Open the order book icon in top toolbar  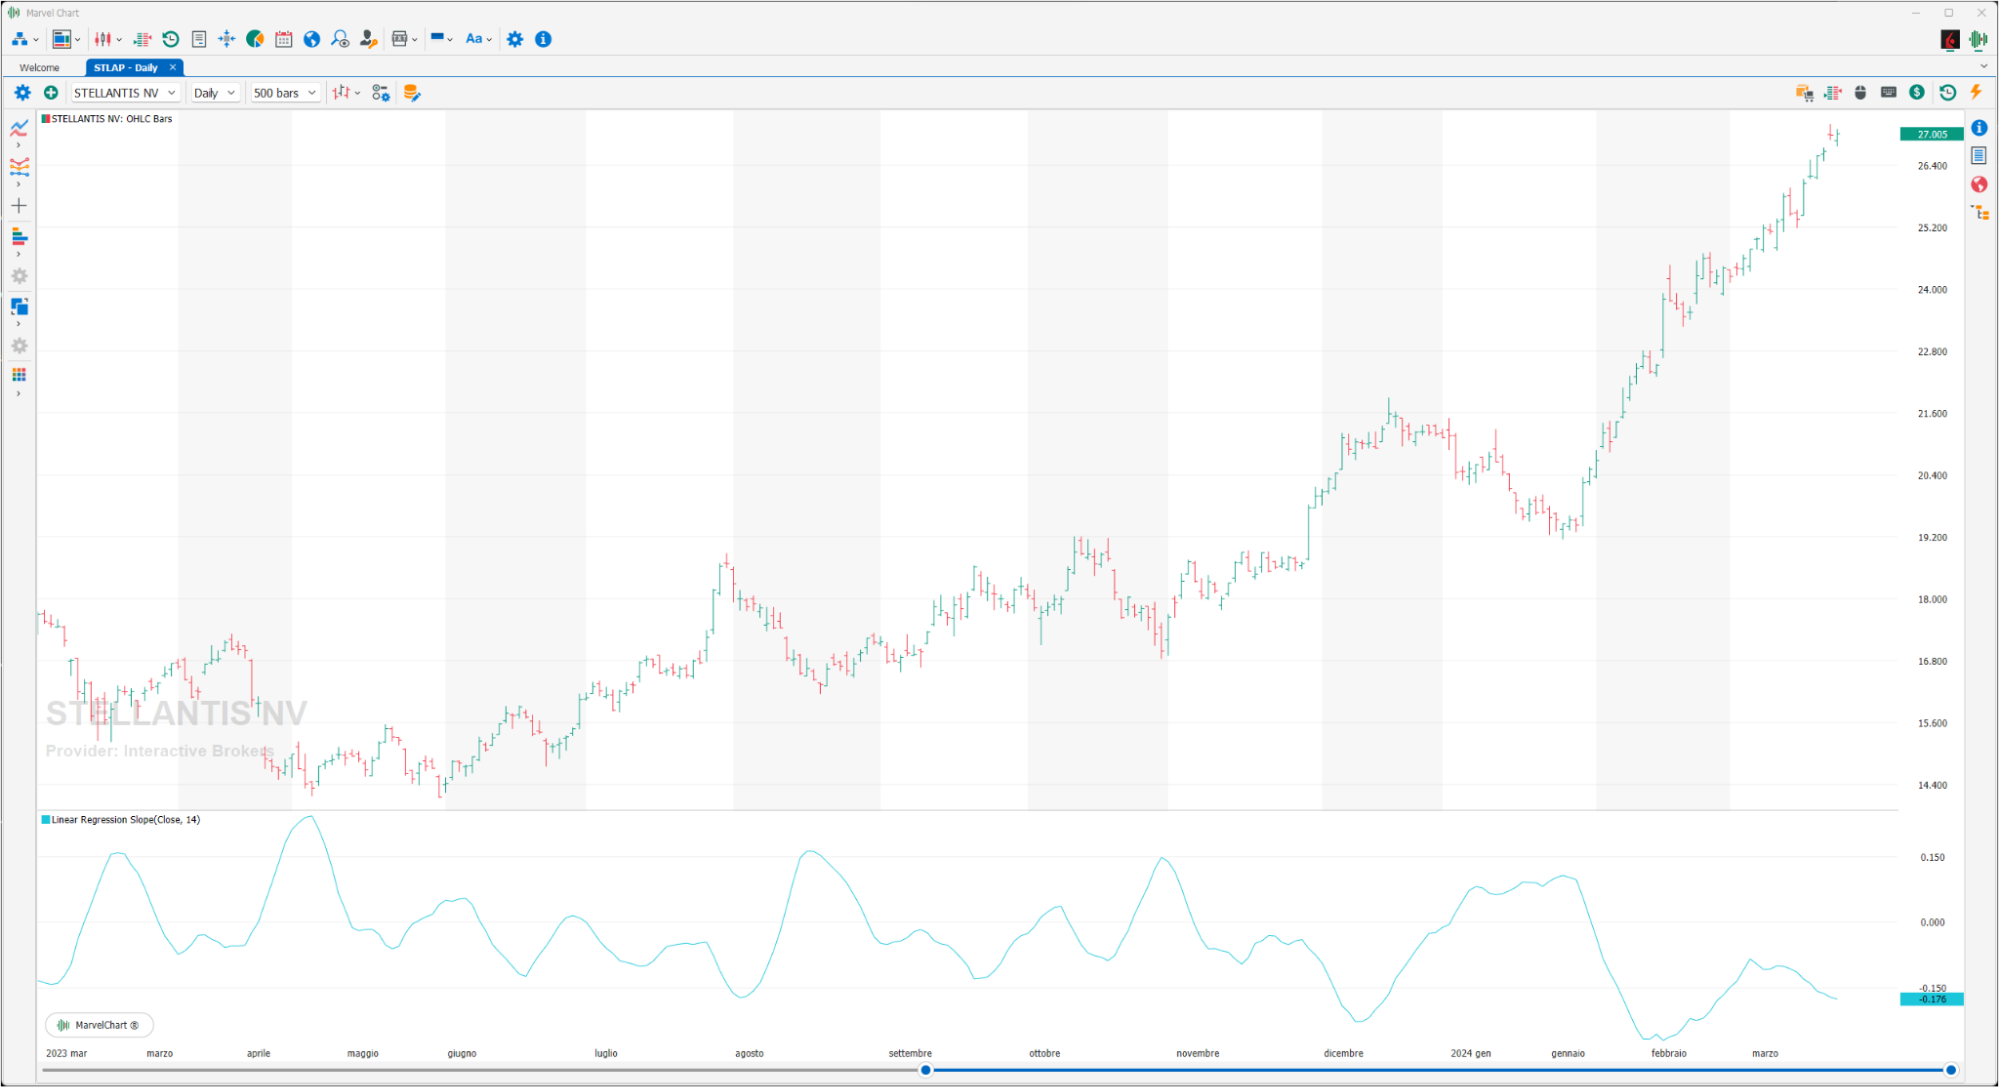point(142,39)
